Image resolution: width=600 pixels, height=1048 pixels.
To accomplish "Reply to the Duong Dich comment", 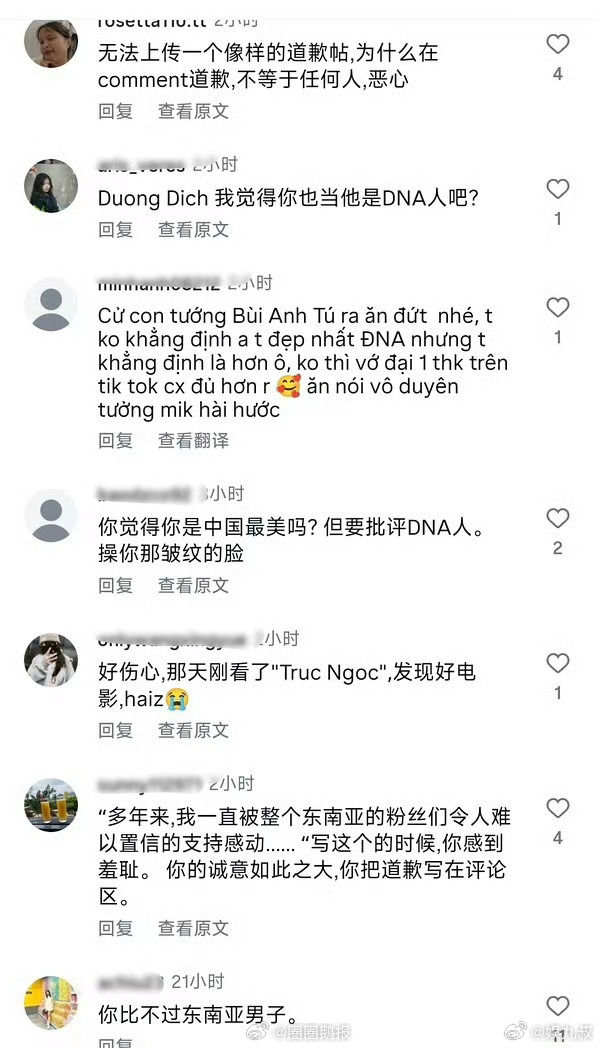I will coord(116,230).
